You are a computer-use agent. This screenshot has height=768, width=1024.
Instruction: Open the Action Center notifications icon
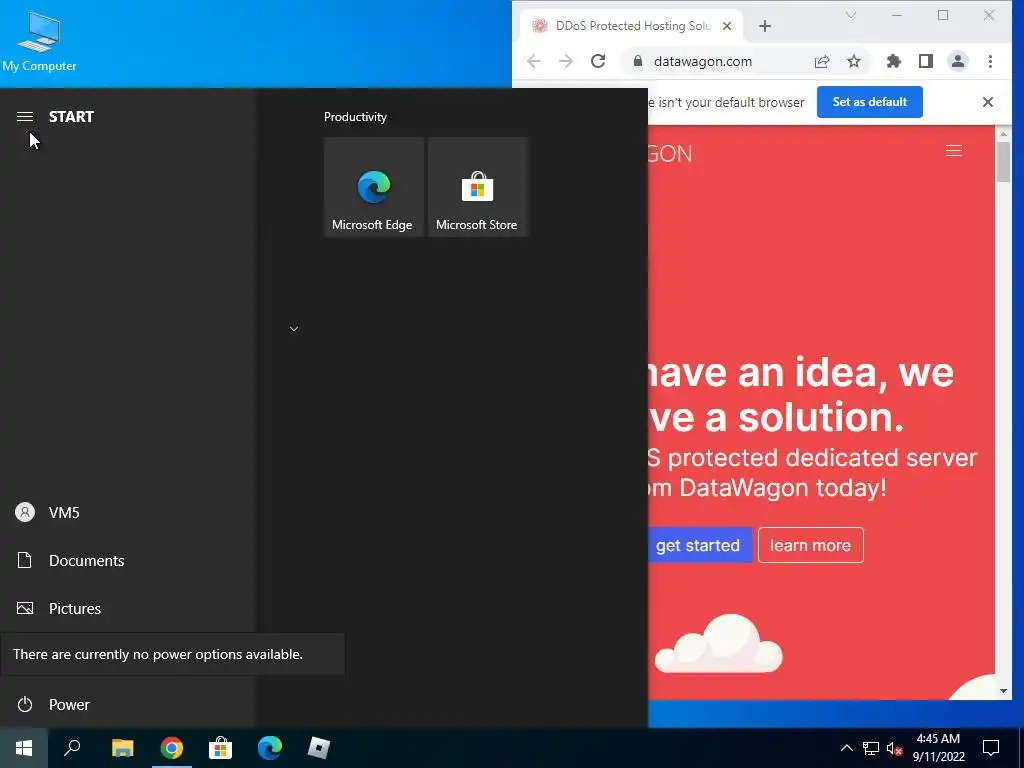click(x=991, y=748)
